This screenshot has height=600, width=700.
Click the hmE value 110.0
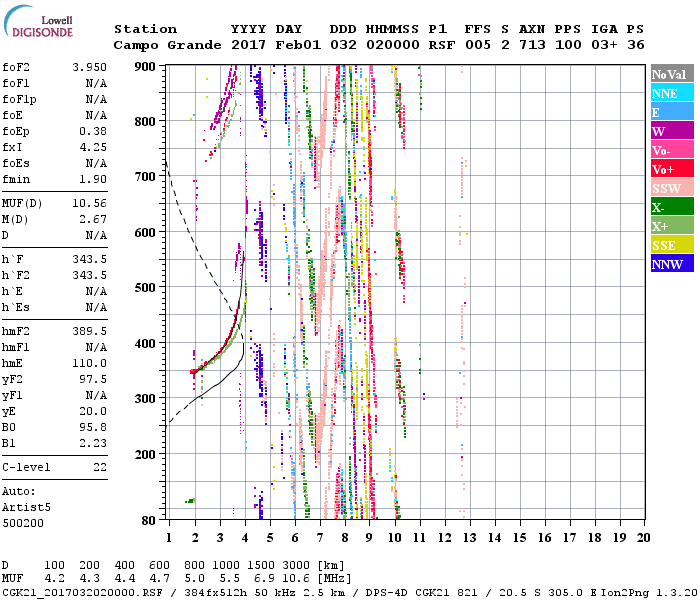89,363
